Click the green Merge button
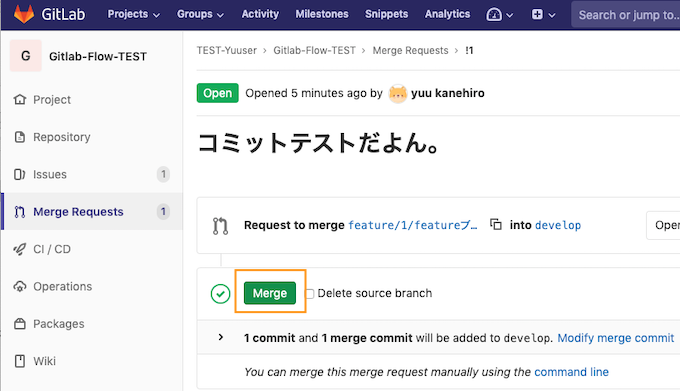 (270, 293)
